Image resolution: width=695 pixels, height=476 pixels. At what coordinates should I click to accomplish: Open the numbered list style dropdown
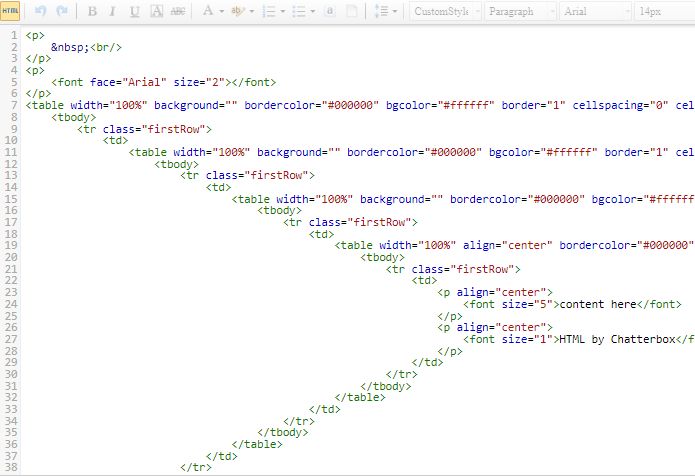point(282,12)
